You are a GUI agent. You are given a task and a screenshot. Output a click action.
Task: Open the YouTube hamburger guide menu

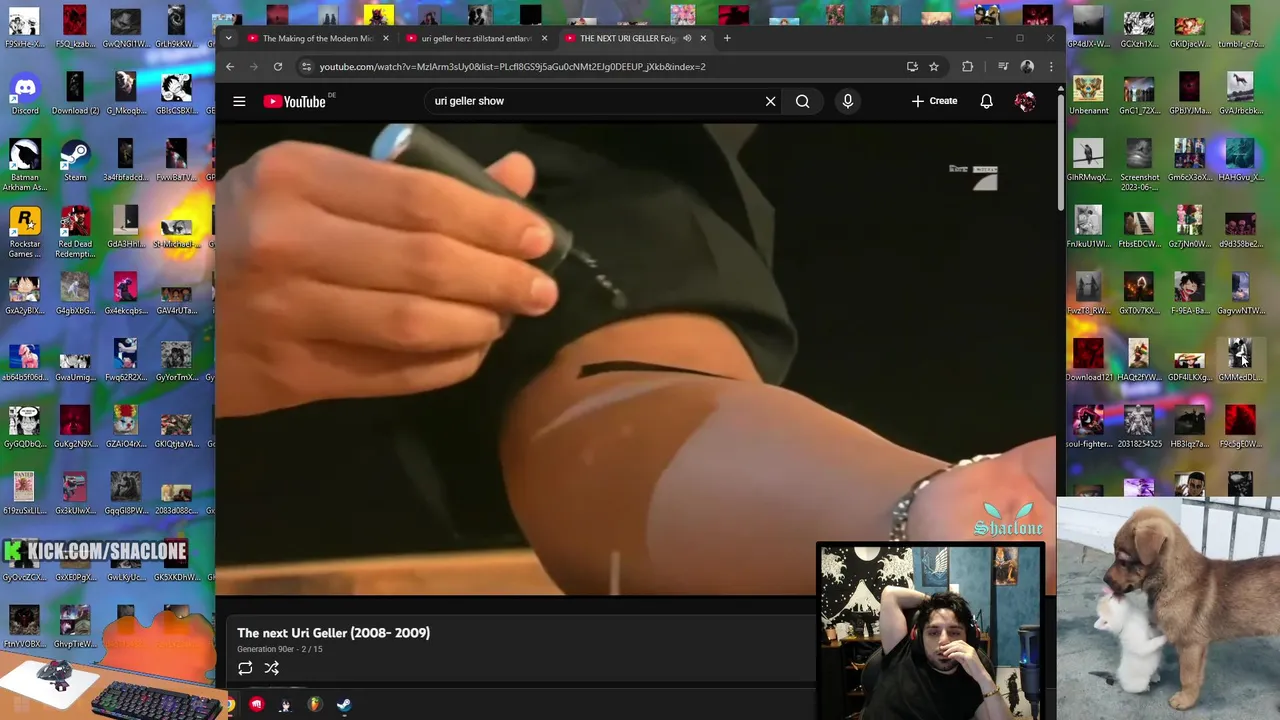pyautogui.click(x=239, y=101)
